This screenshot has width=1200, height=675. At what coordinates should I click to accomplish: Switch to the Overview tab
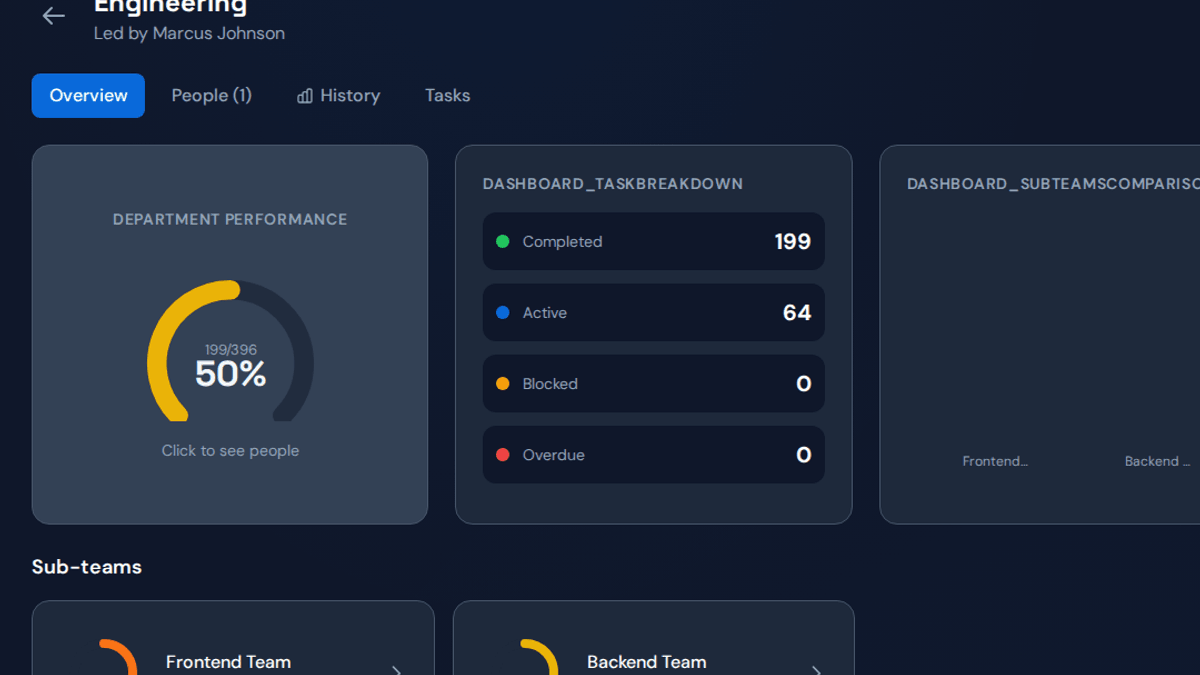(88, 96)
